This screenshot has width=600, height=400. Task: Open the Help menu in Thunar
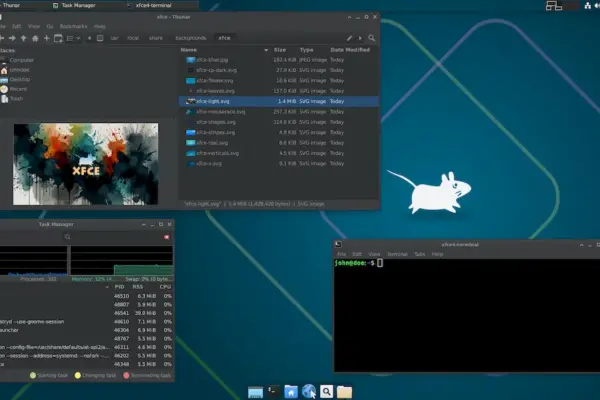coord(99,26)
